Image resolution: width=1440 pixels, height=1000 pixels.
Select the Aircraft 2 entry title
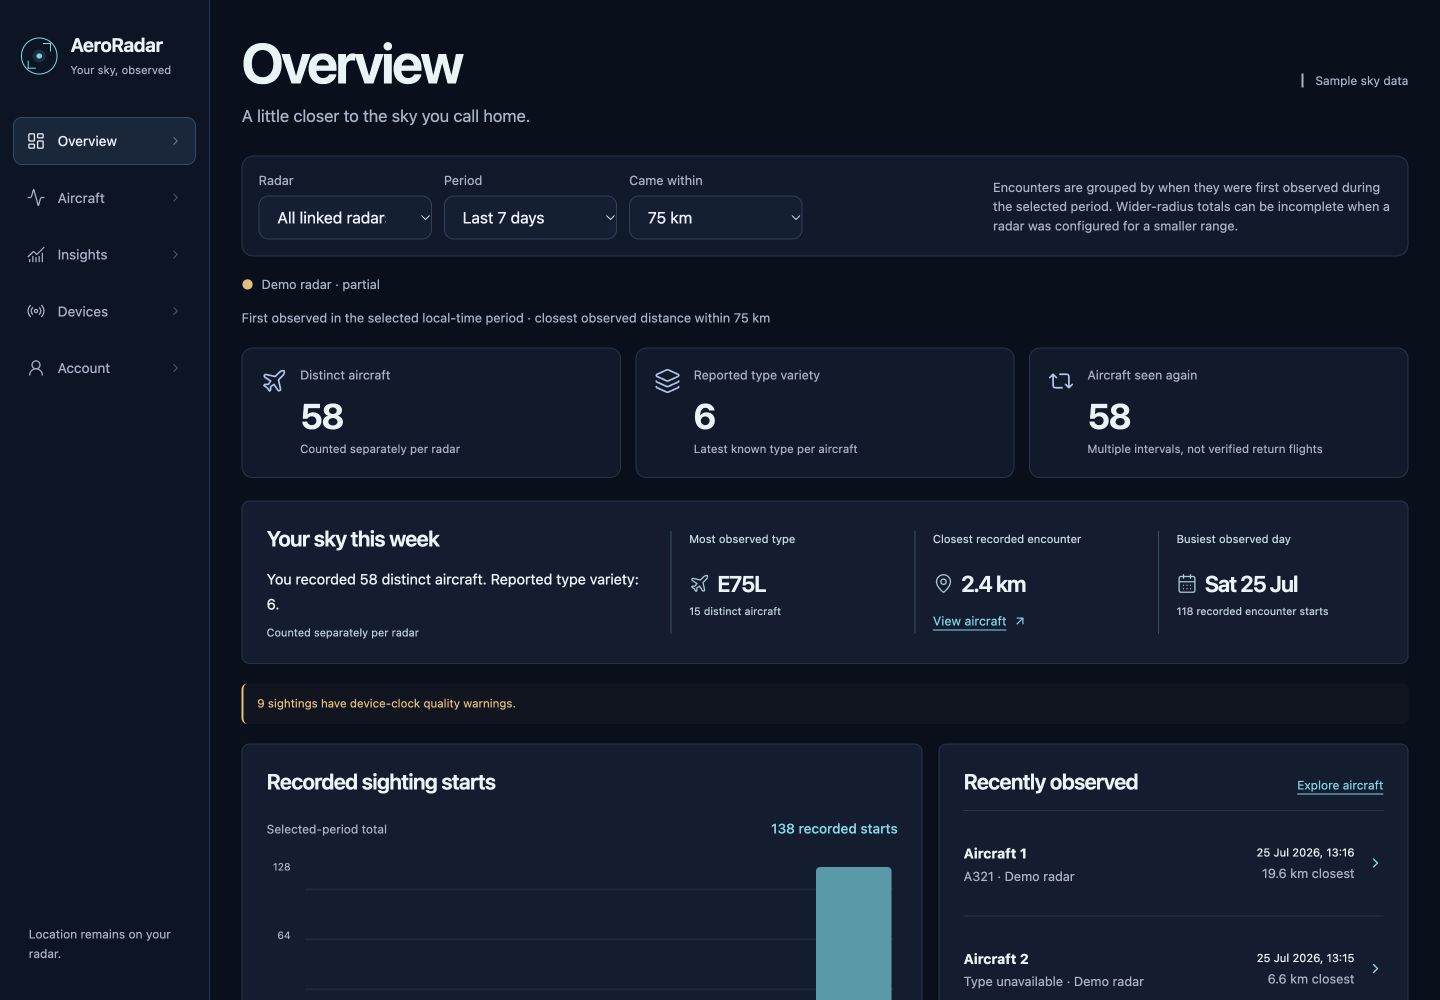[996, 959]
